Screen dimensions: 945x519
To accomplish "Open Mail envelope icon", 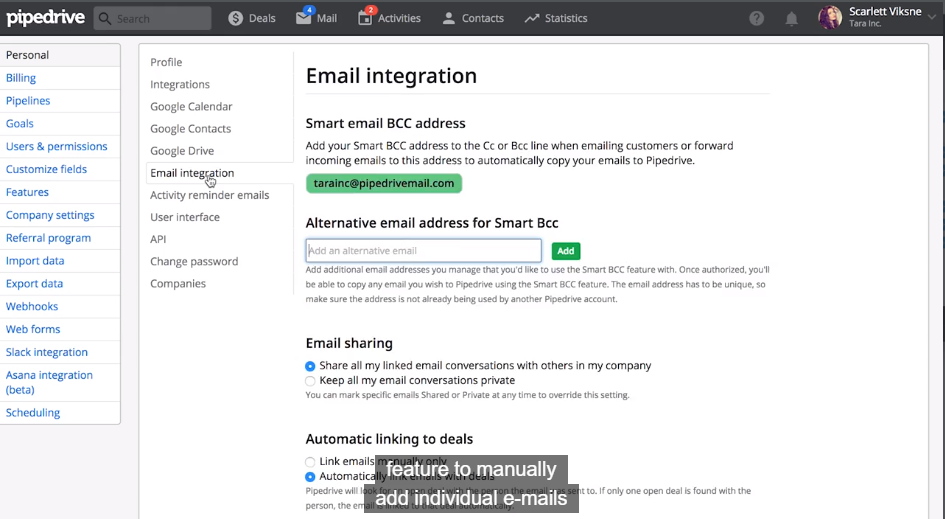I will tap(304, 18).
